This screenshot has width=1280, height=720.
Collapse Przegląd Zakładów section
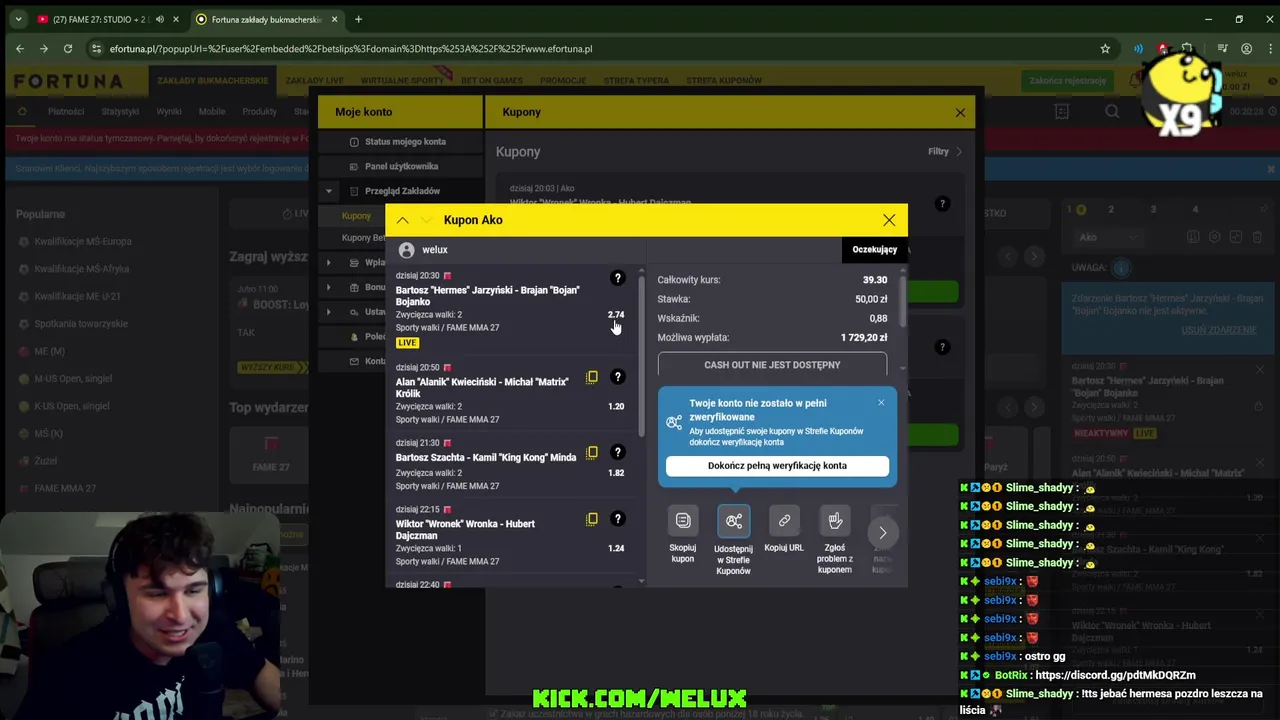point(329,191)
